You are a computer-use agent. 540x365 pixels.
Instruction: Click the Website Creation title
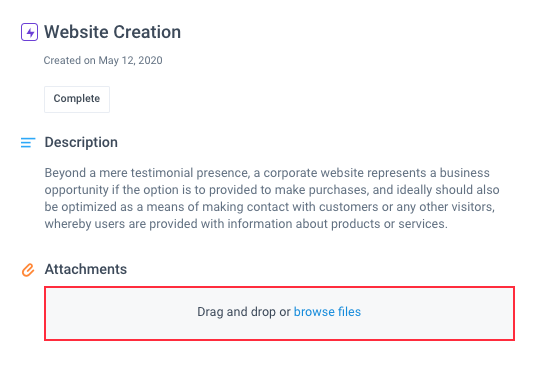pos(112,32)
